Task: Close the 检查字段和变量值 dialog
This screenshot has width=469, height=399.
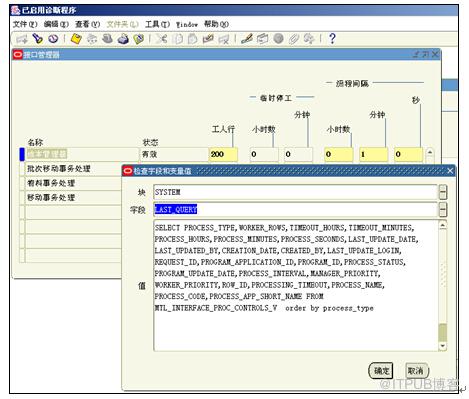Action: (450, 171)
